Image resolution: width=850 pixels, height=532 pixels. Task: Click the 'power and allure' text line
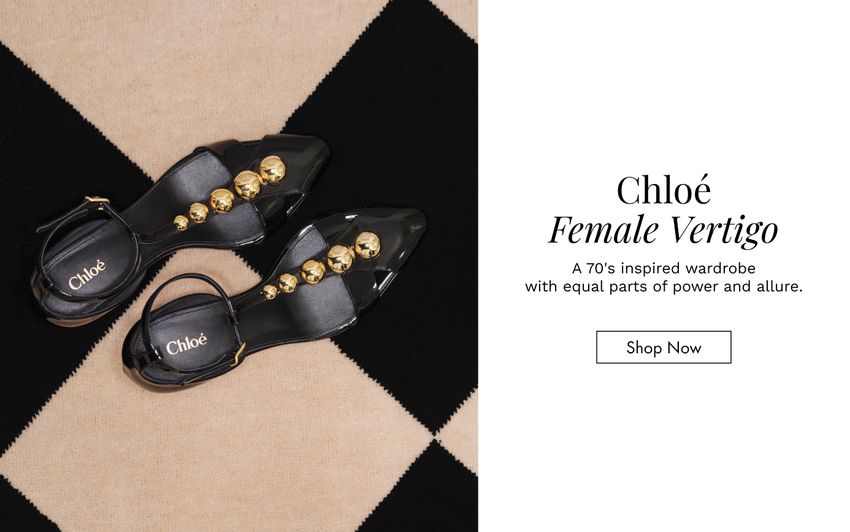[664, 286]
